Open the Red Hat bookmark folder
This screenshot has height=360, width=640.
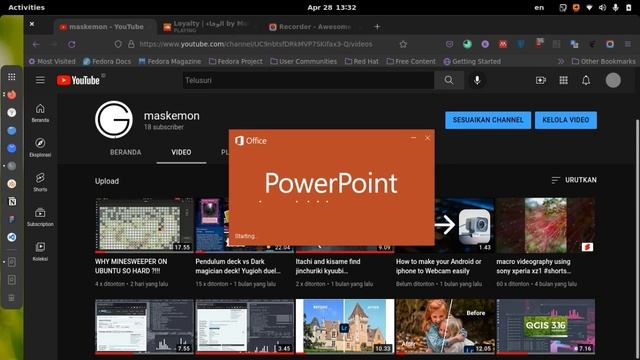362,61
